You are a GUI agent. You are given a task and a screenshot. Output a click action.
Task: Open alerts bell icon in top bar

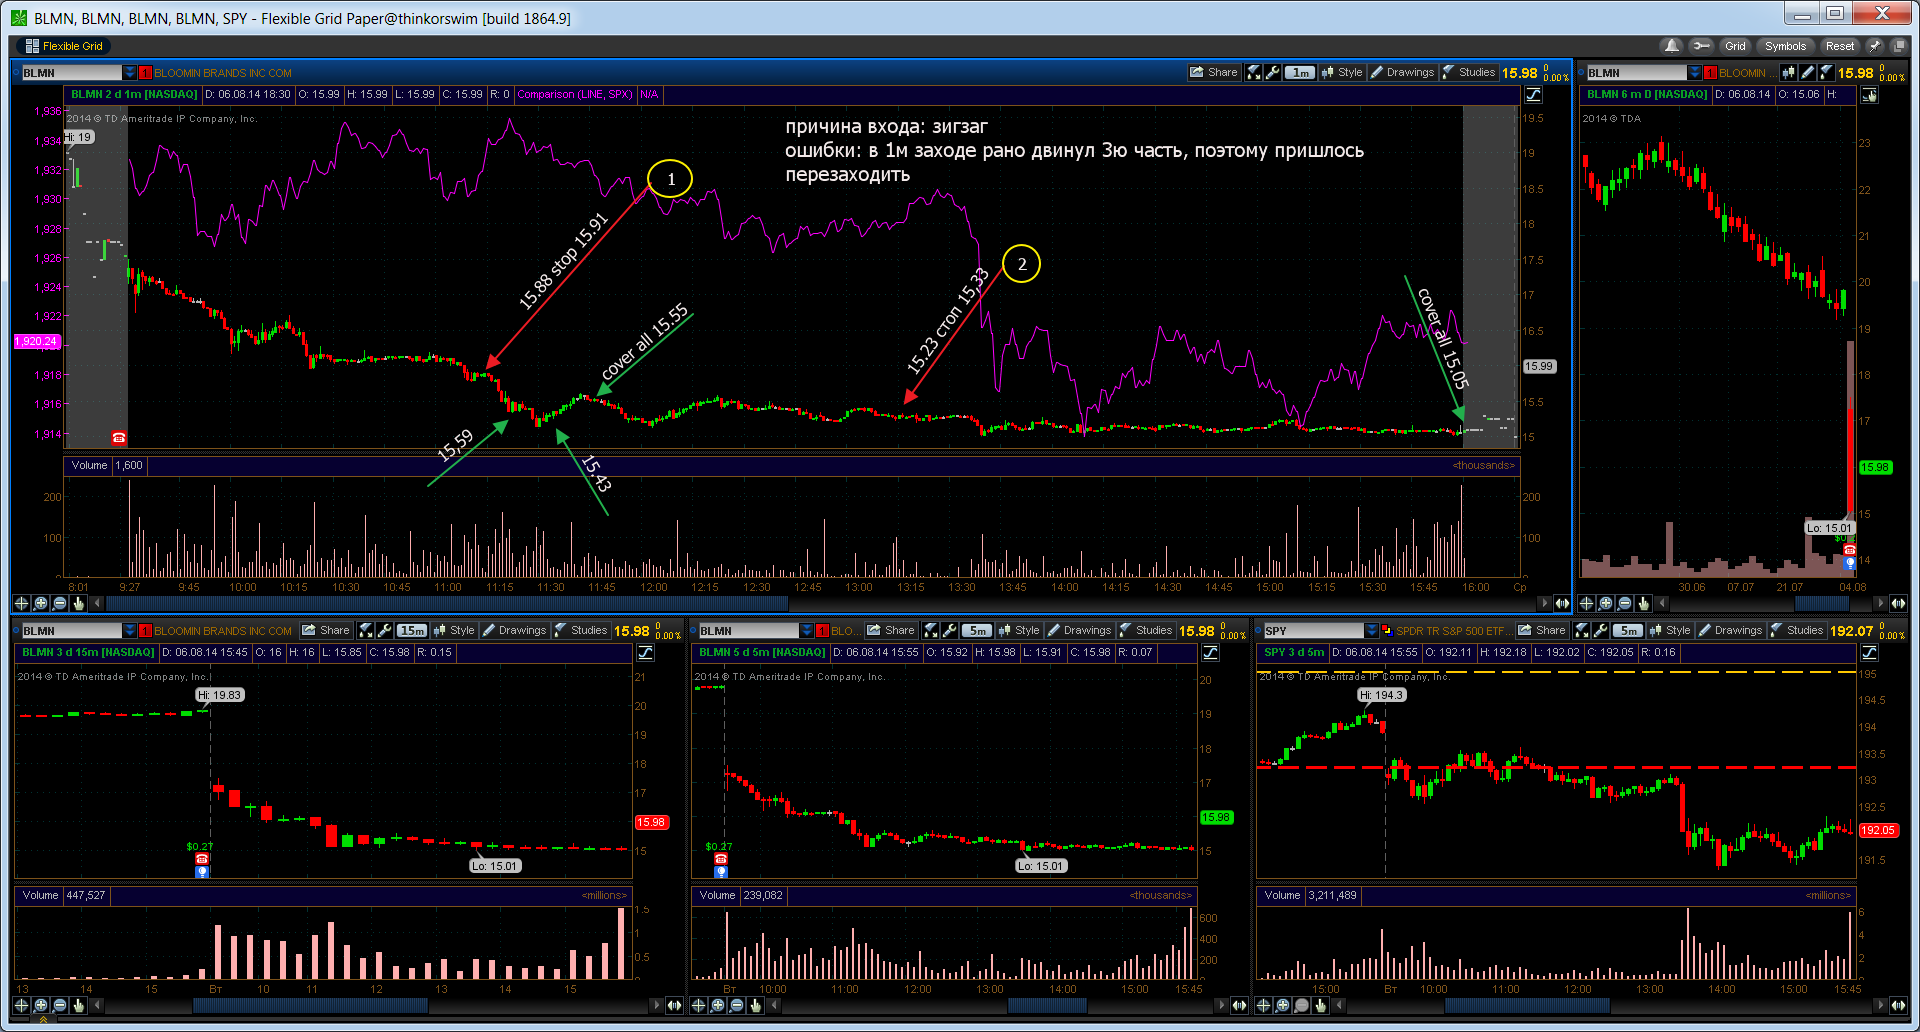pos(1672,46)
